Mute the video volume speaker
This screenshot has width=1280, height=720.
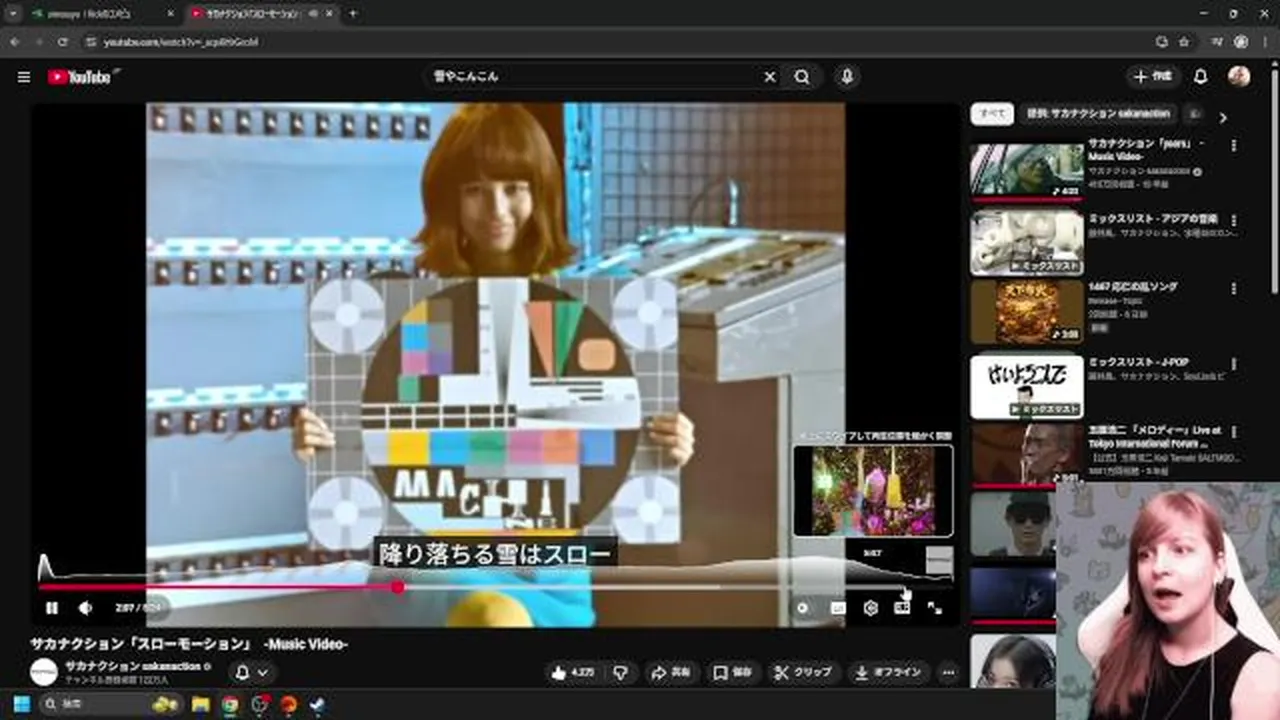(x=86, y=607)
